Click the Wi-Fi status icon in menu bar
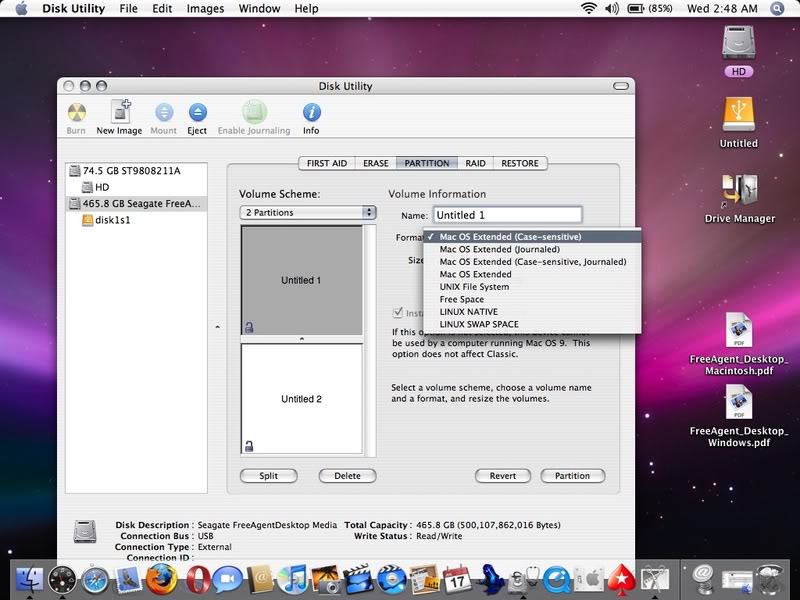This screenshot has width=800, height=600. pyautogui.click(x=589, y=8)
